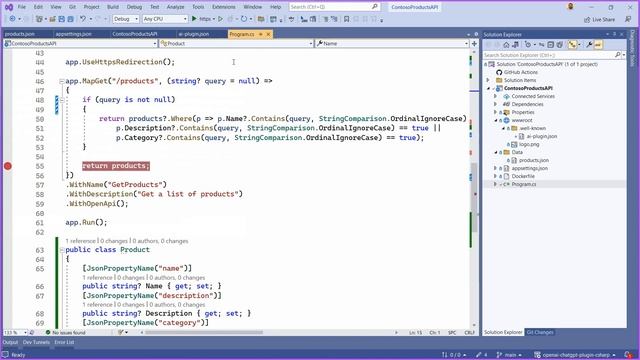Pin the Program.cs tab

pos(260,34)
